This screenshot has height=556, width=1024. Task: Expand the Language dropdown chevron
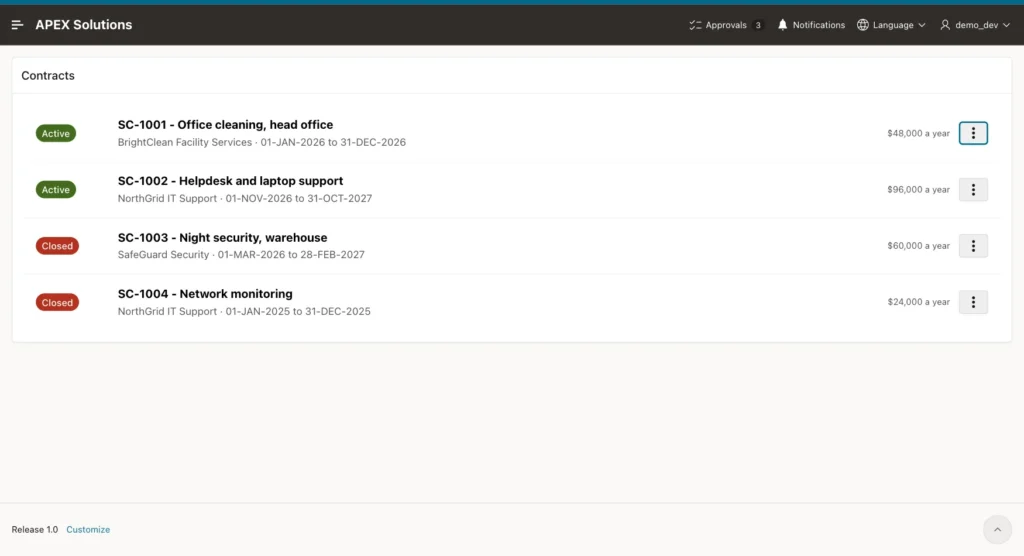pyautogui.click(x=921, y=25)
